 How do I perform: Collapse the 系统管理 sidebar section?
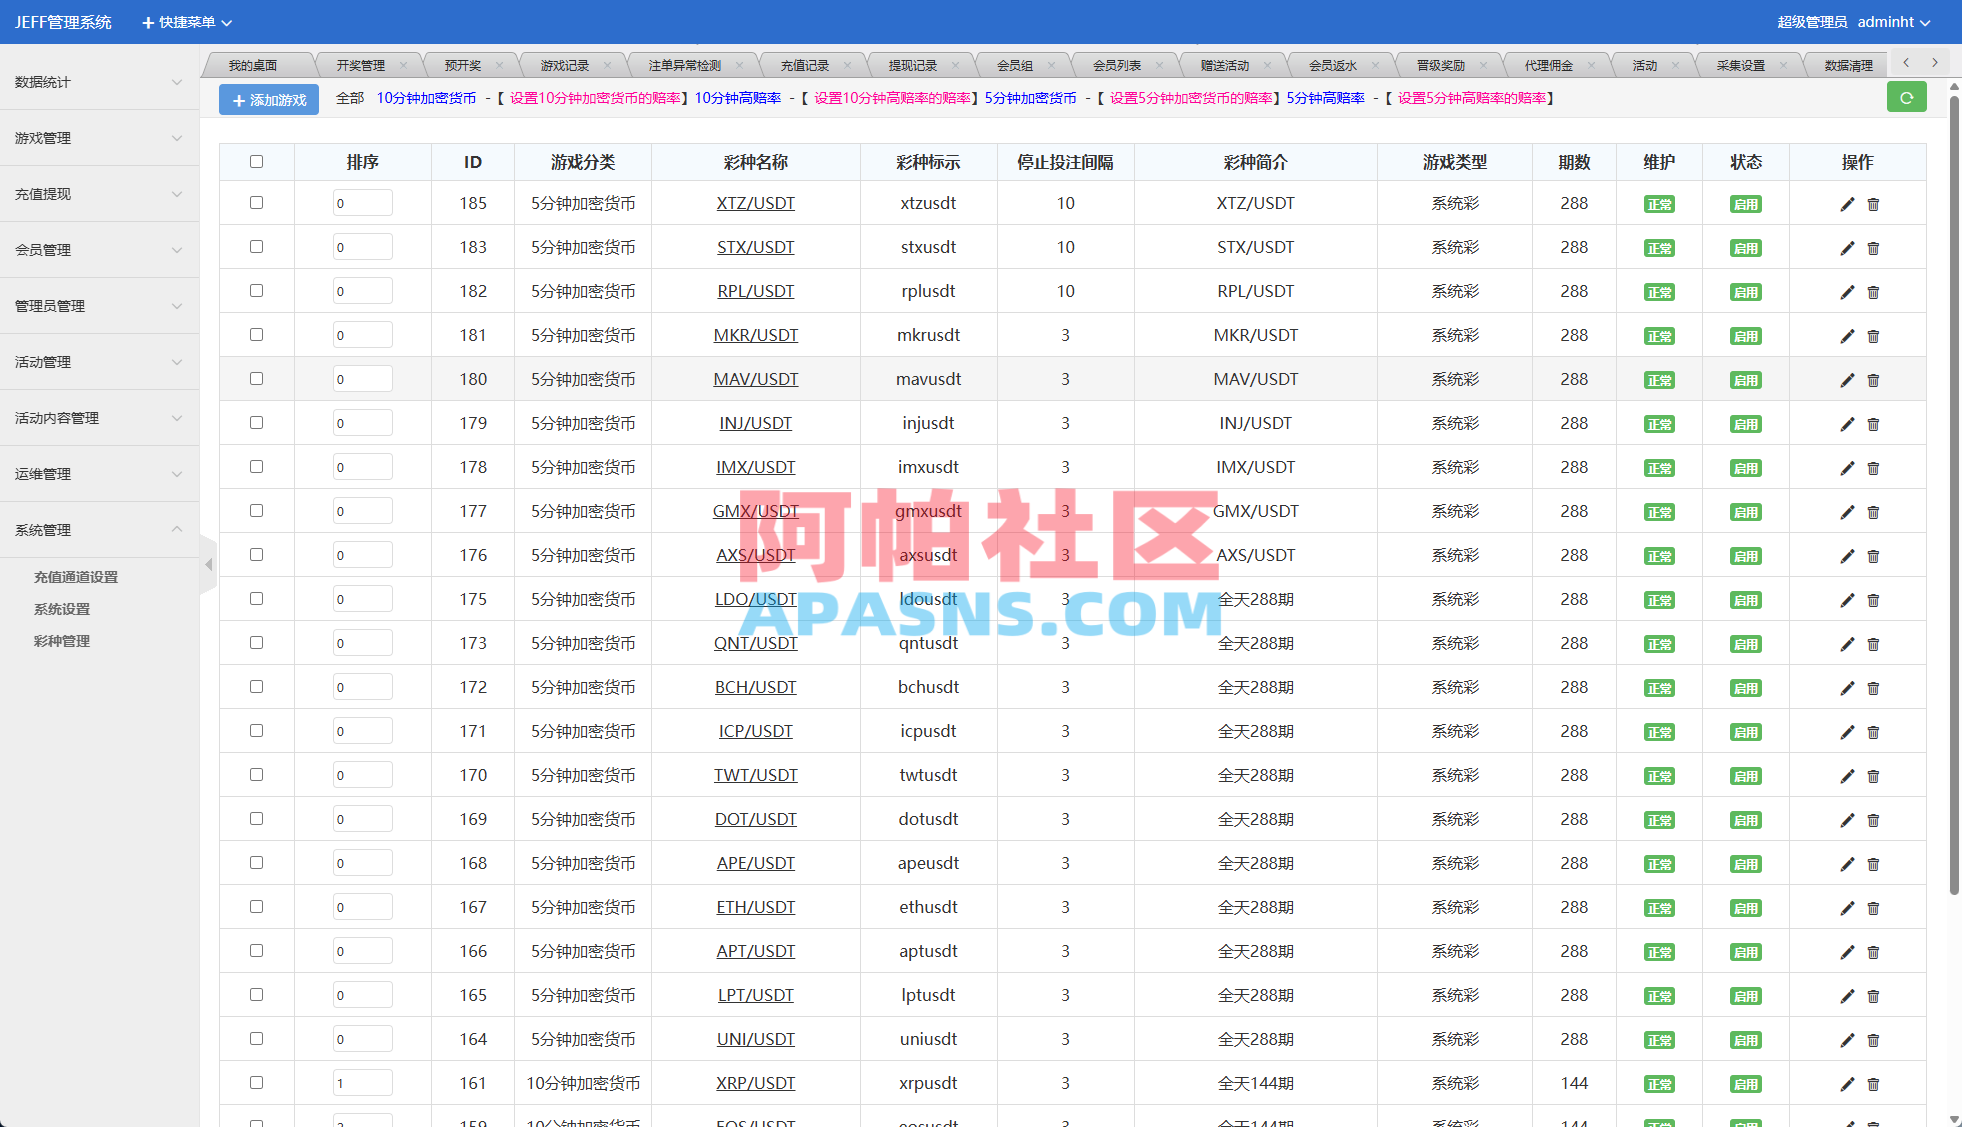[98, 529]
